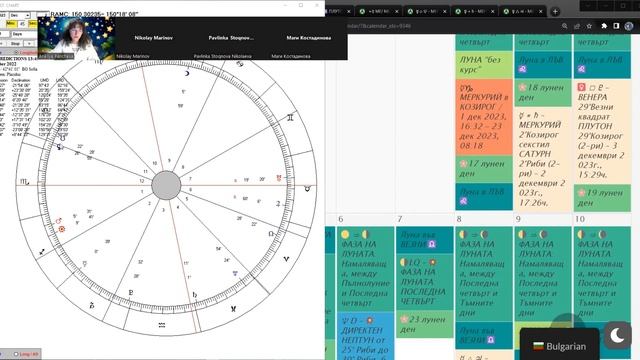The height and width of the screenshot is (360, 640).
Task: Select the Nikolay Marinov participant tile
Action: coord(153,38)
